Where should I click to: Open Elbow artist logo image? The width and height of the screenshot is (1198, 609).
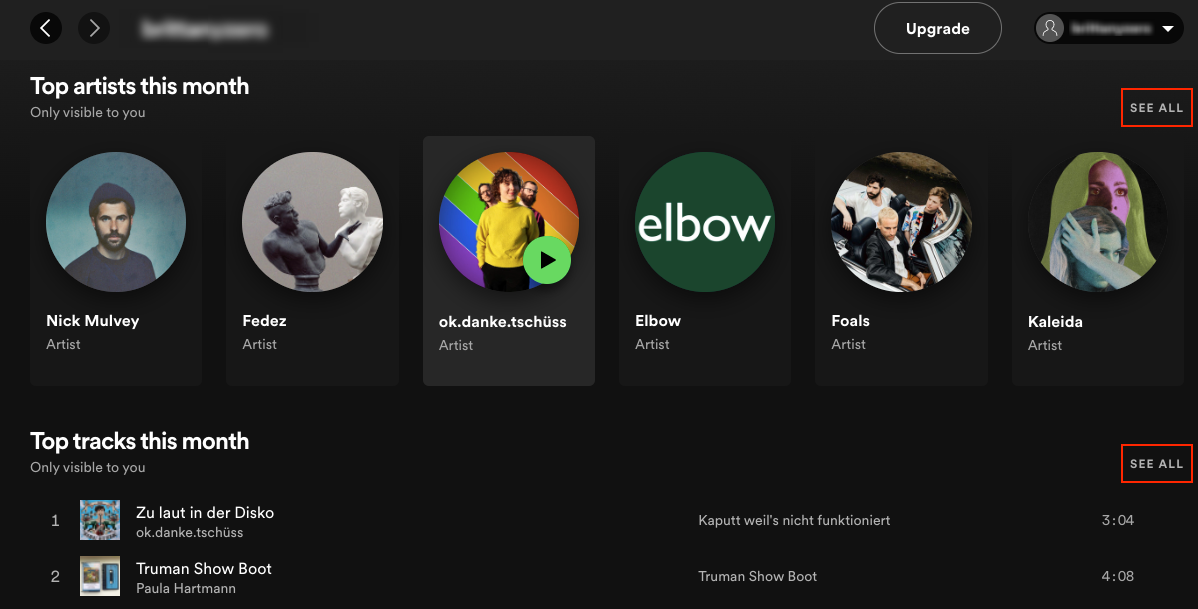705,222
